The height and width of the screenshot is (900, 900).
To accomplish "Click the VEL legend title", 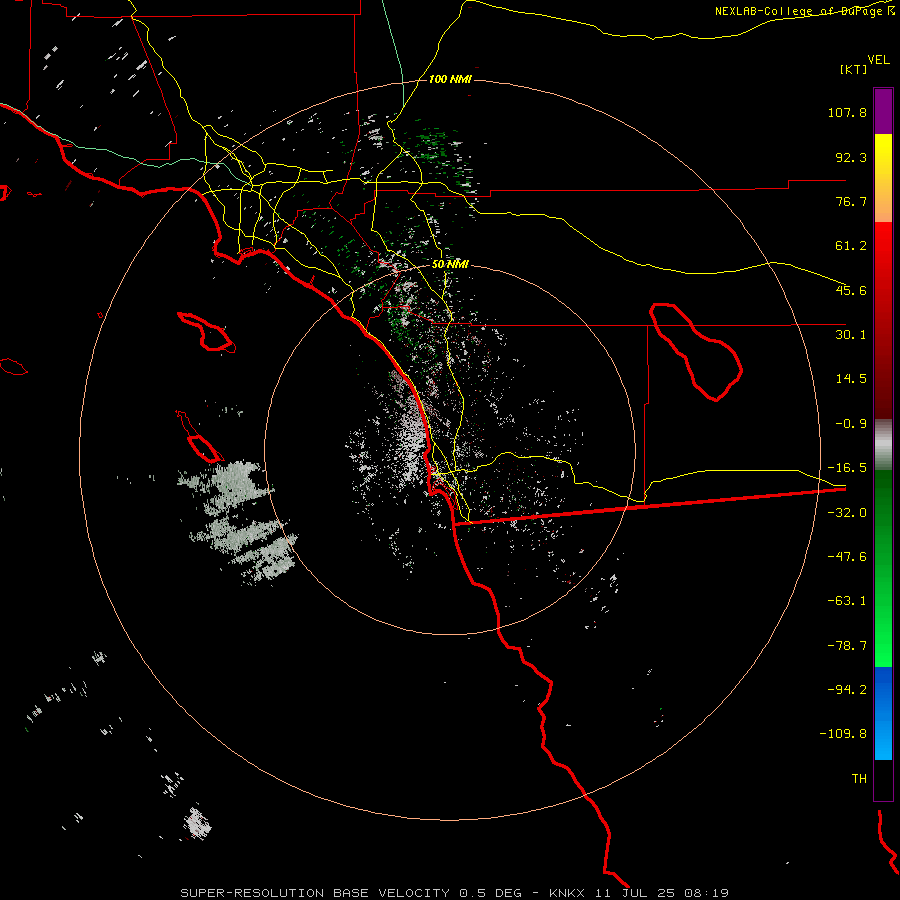I will [x=879, y=60].
